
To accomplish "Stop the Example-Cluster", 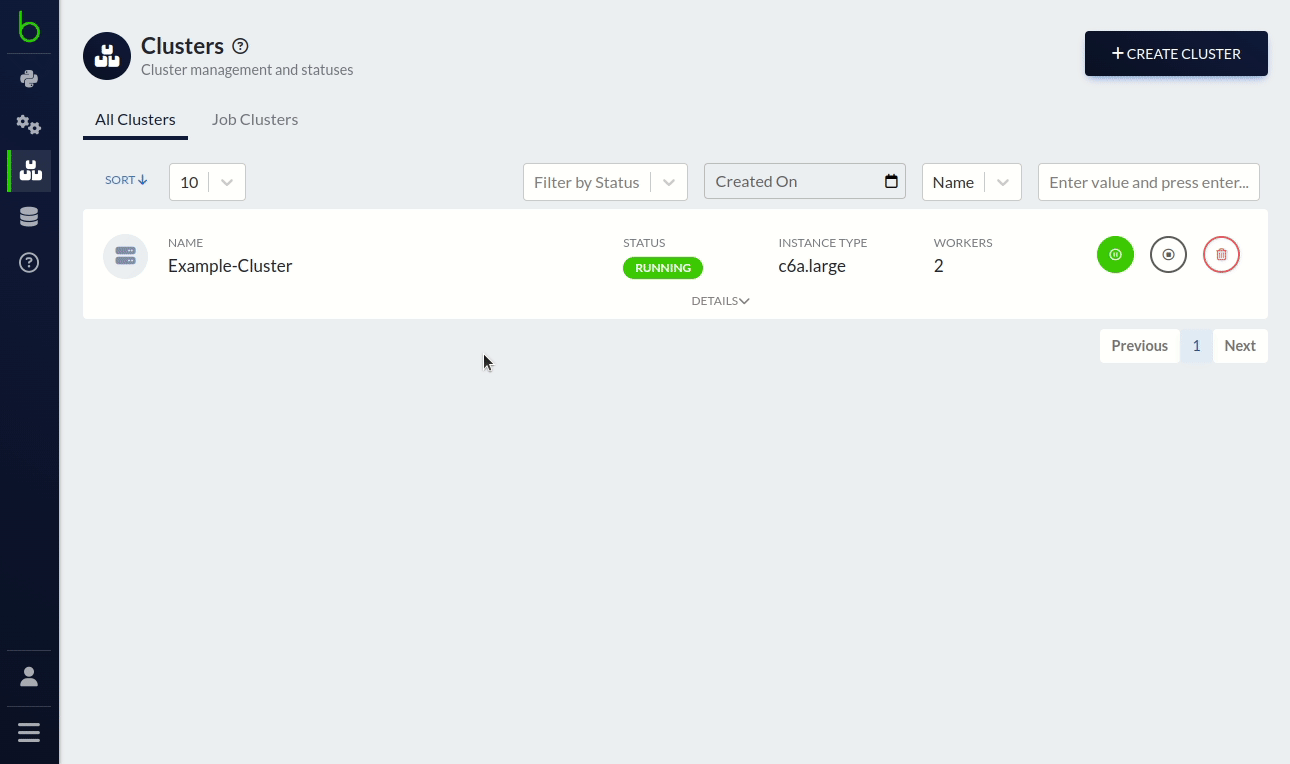I will [x=1168, y=255].
